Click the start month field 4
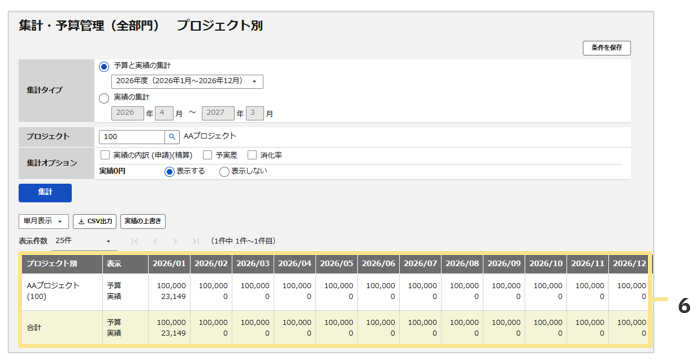 (164, 113)
